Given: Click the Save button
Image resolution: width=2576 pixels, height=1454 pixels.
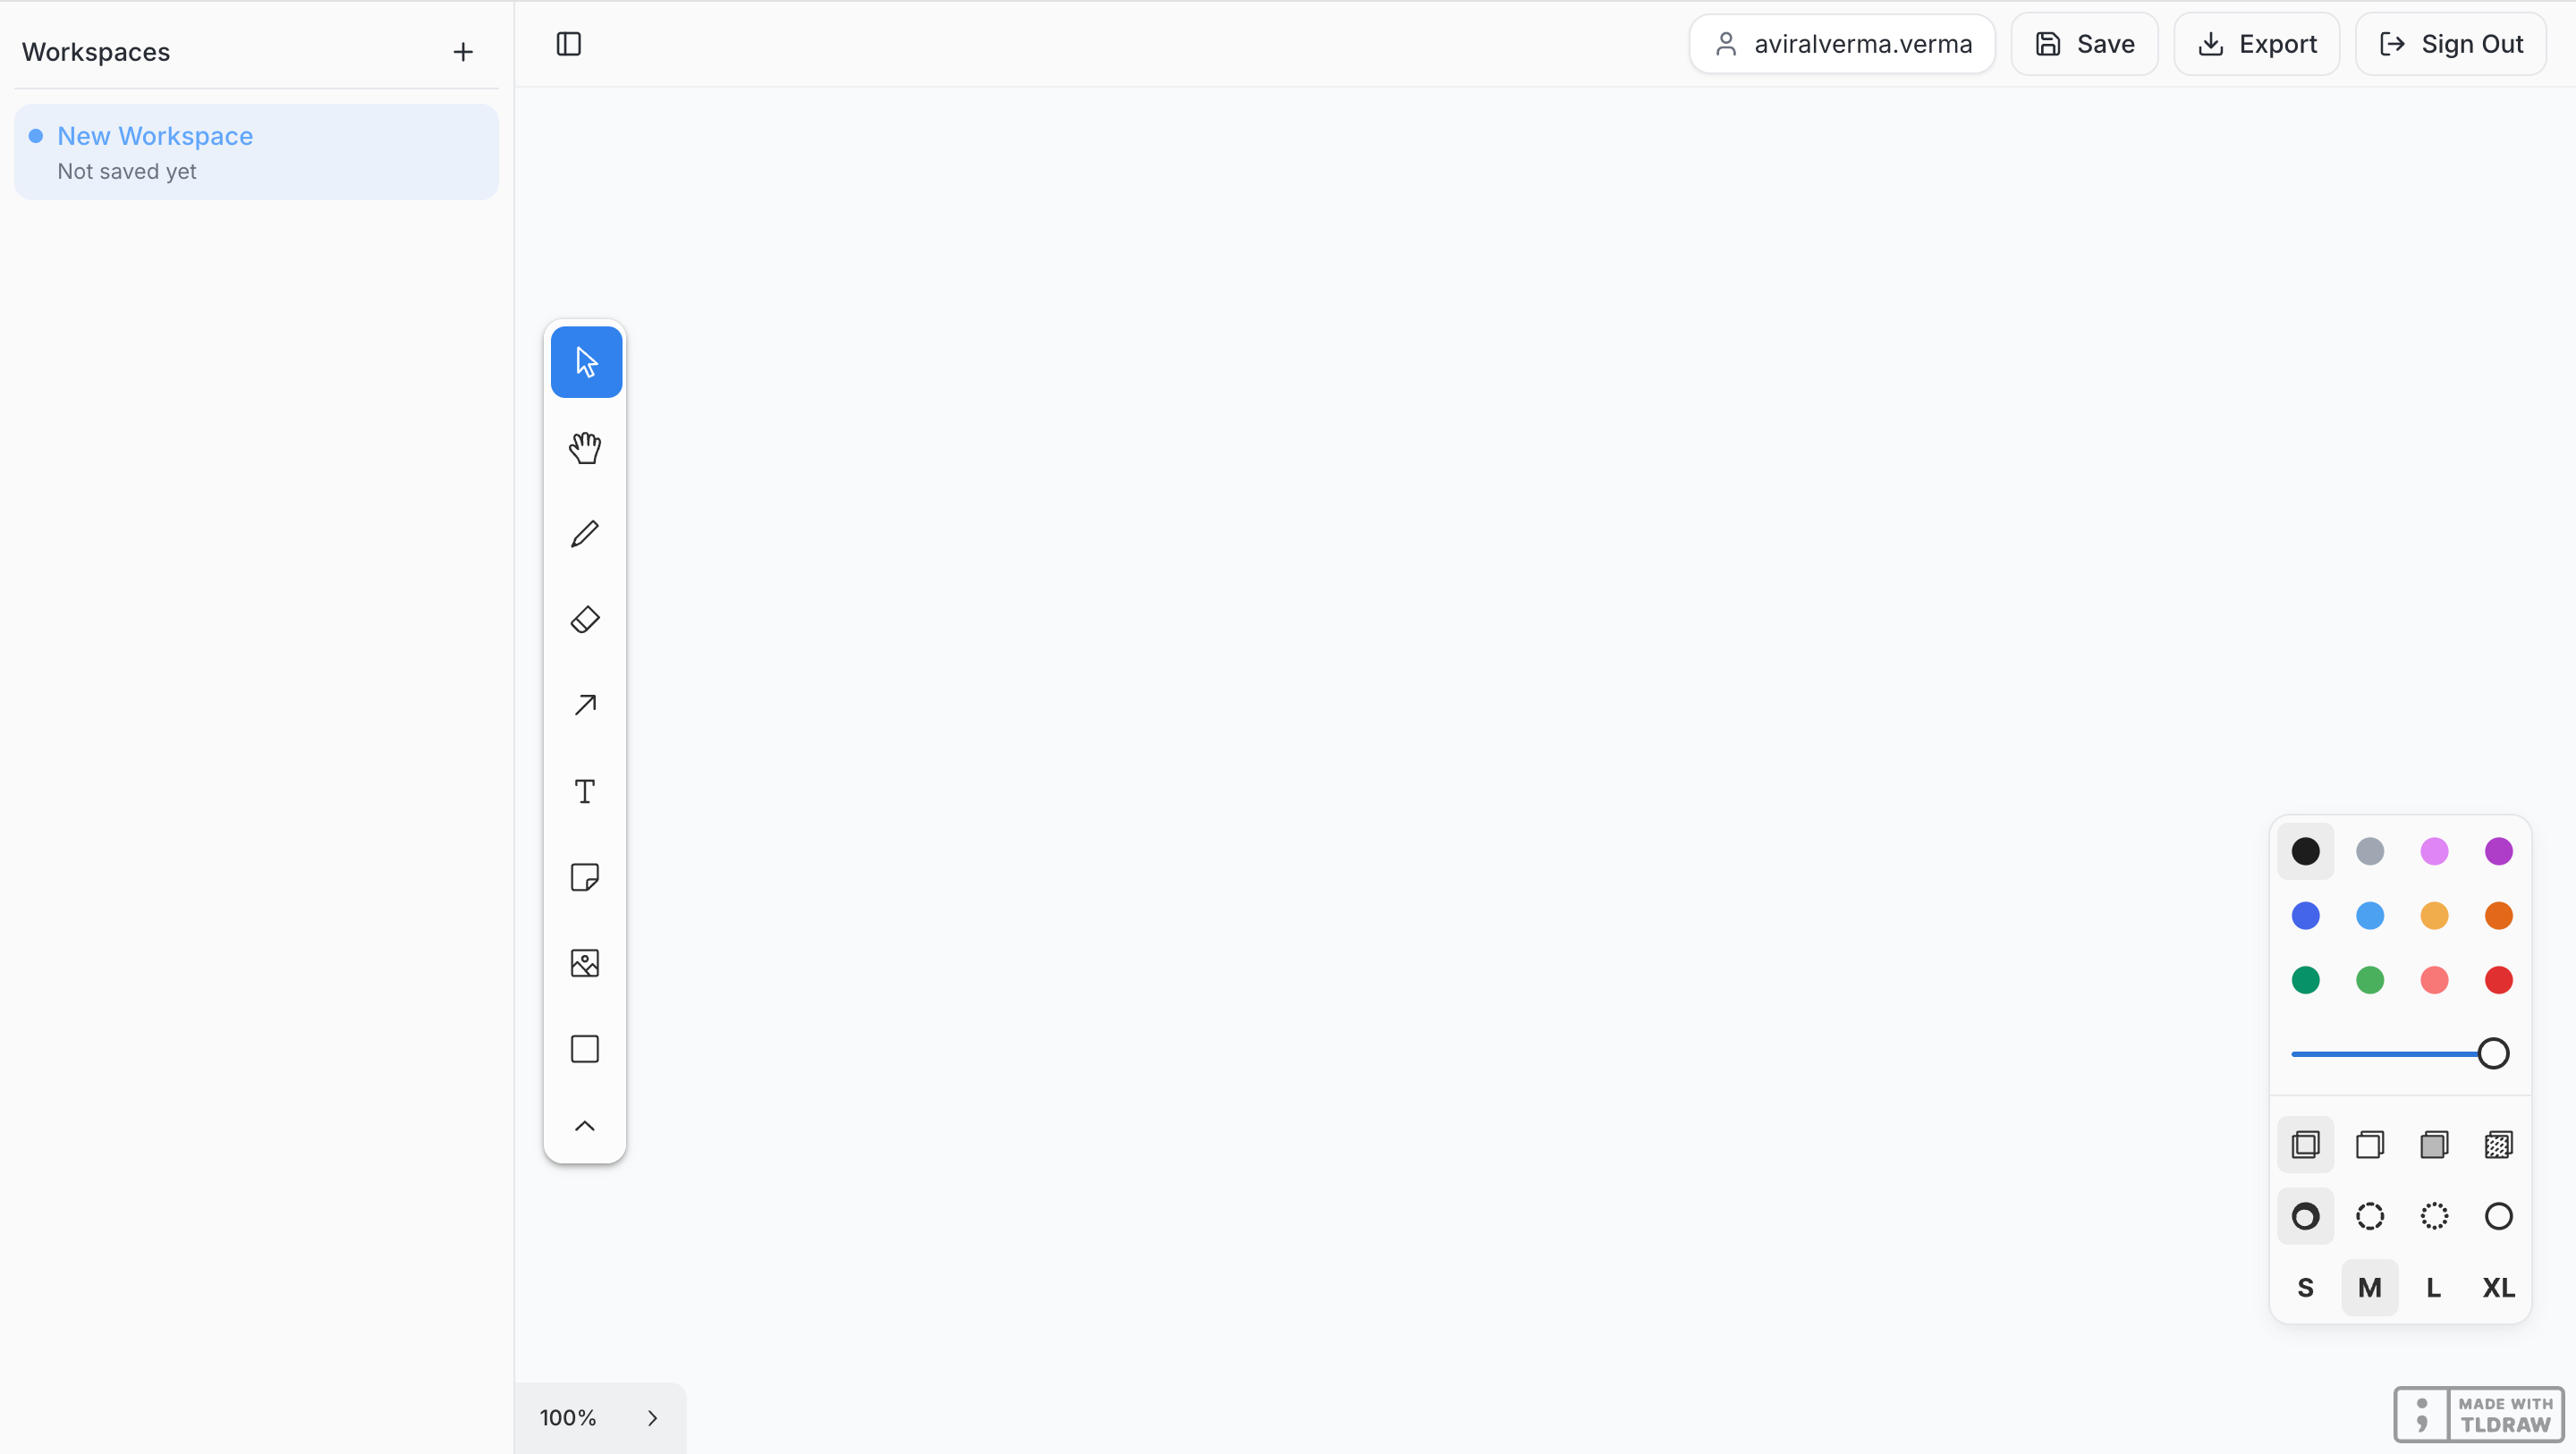Looking at the screenshot, I should (x=2085, y=44).
